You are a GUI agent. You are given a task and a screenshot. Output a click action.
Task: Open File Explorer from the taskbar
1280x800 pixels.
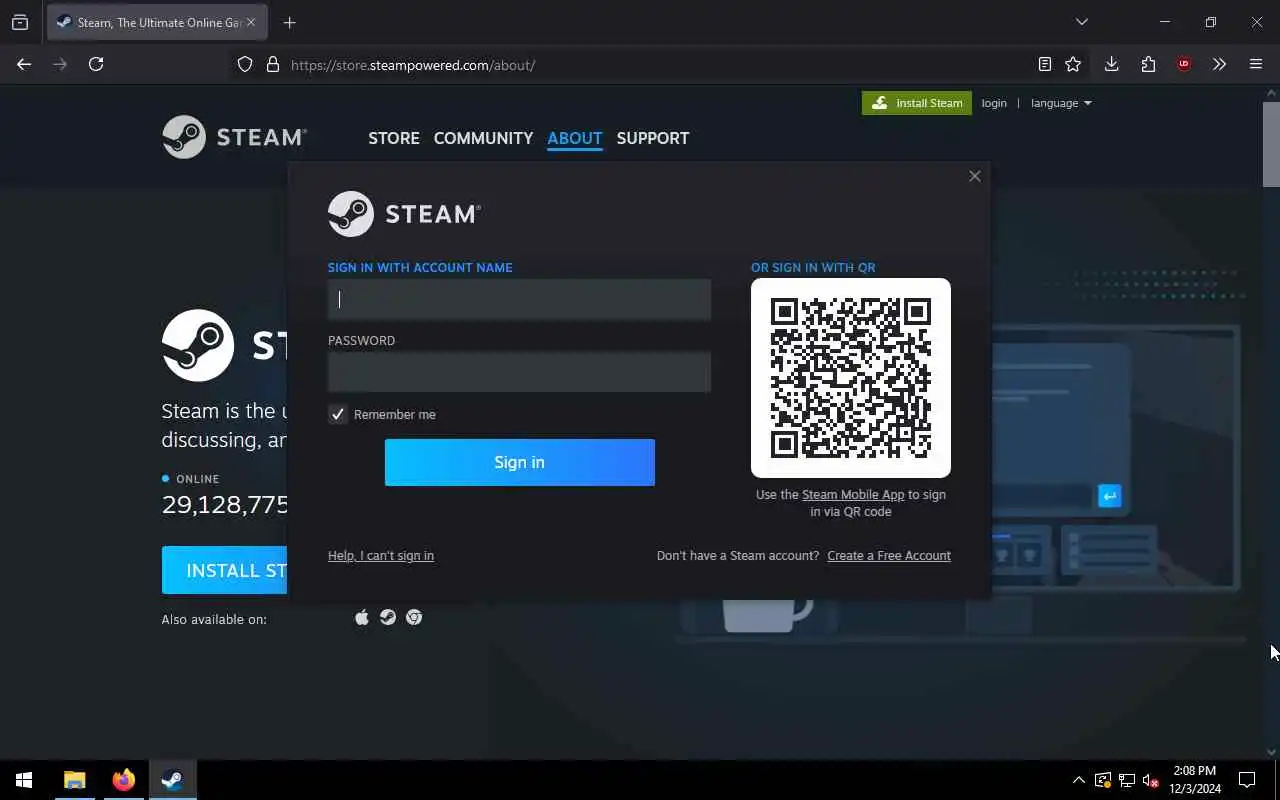click(75, 780)
